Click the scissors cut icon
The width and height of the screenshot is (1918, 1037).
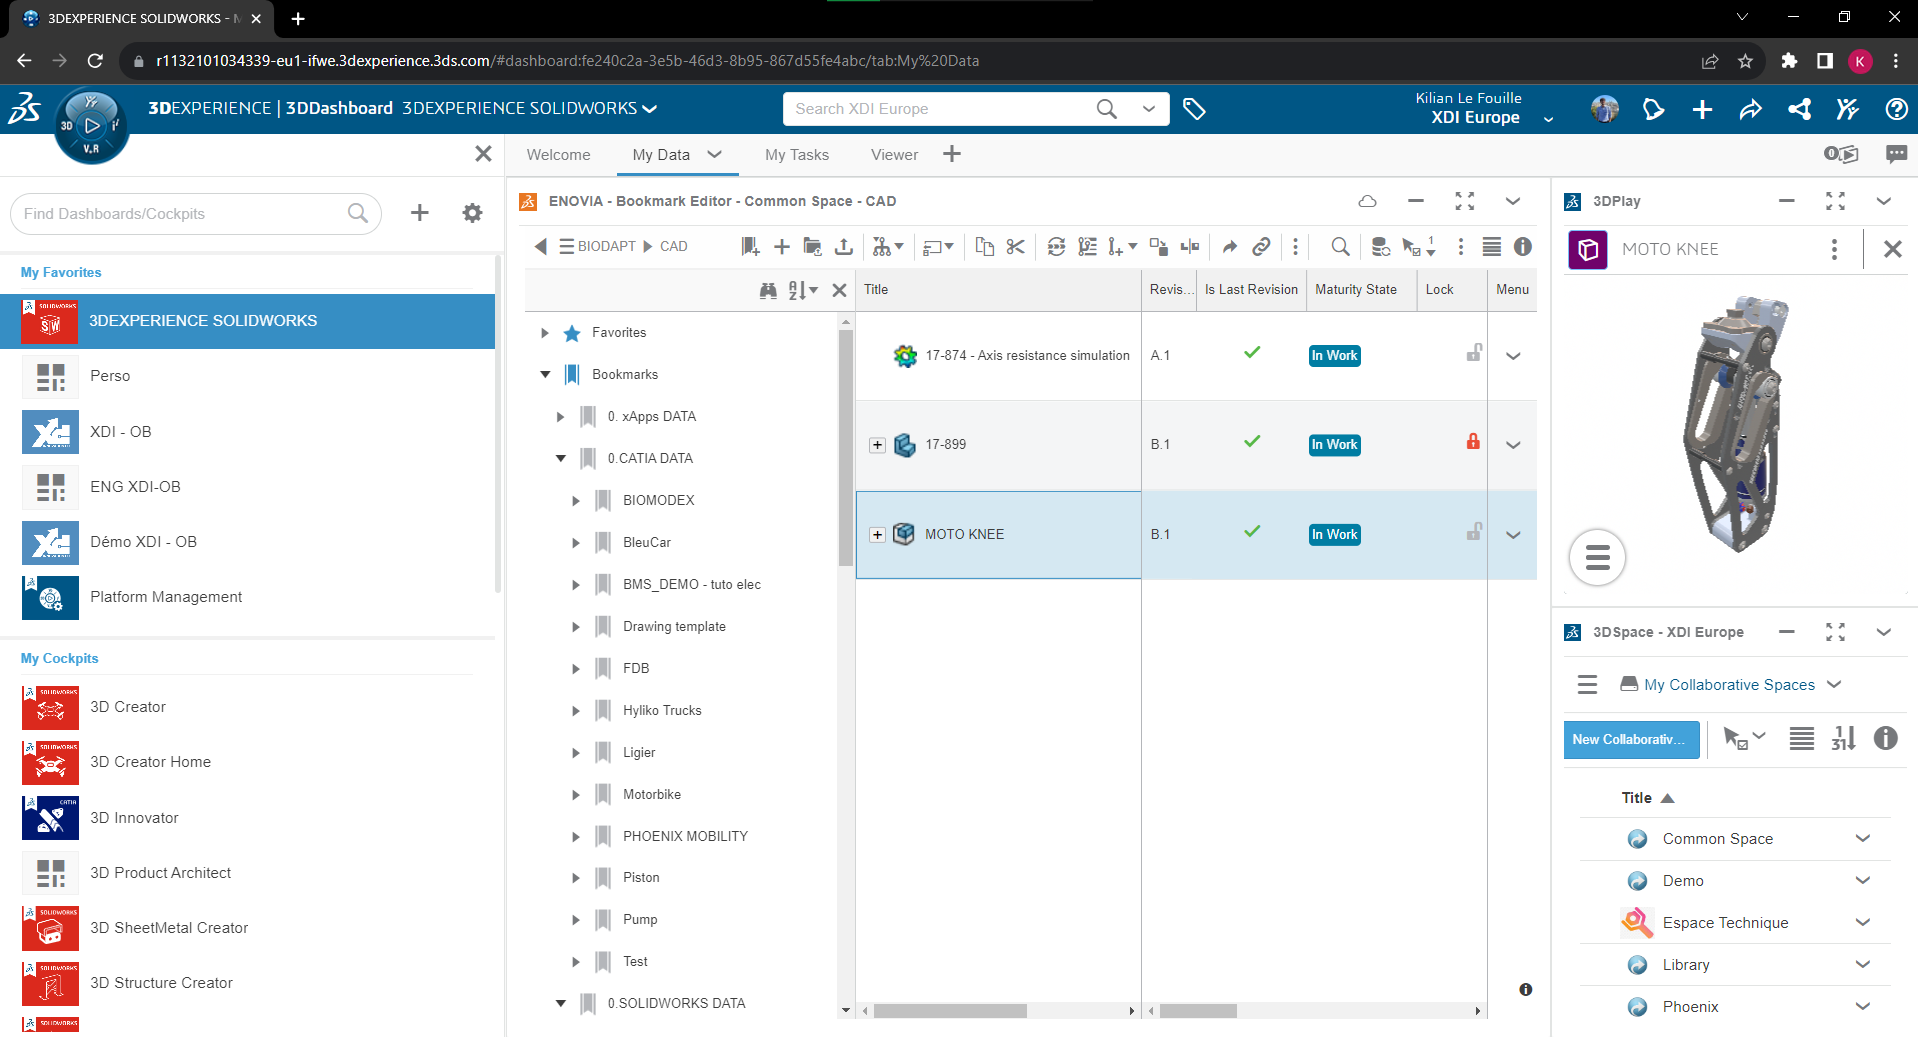pos(1016,246)
